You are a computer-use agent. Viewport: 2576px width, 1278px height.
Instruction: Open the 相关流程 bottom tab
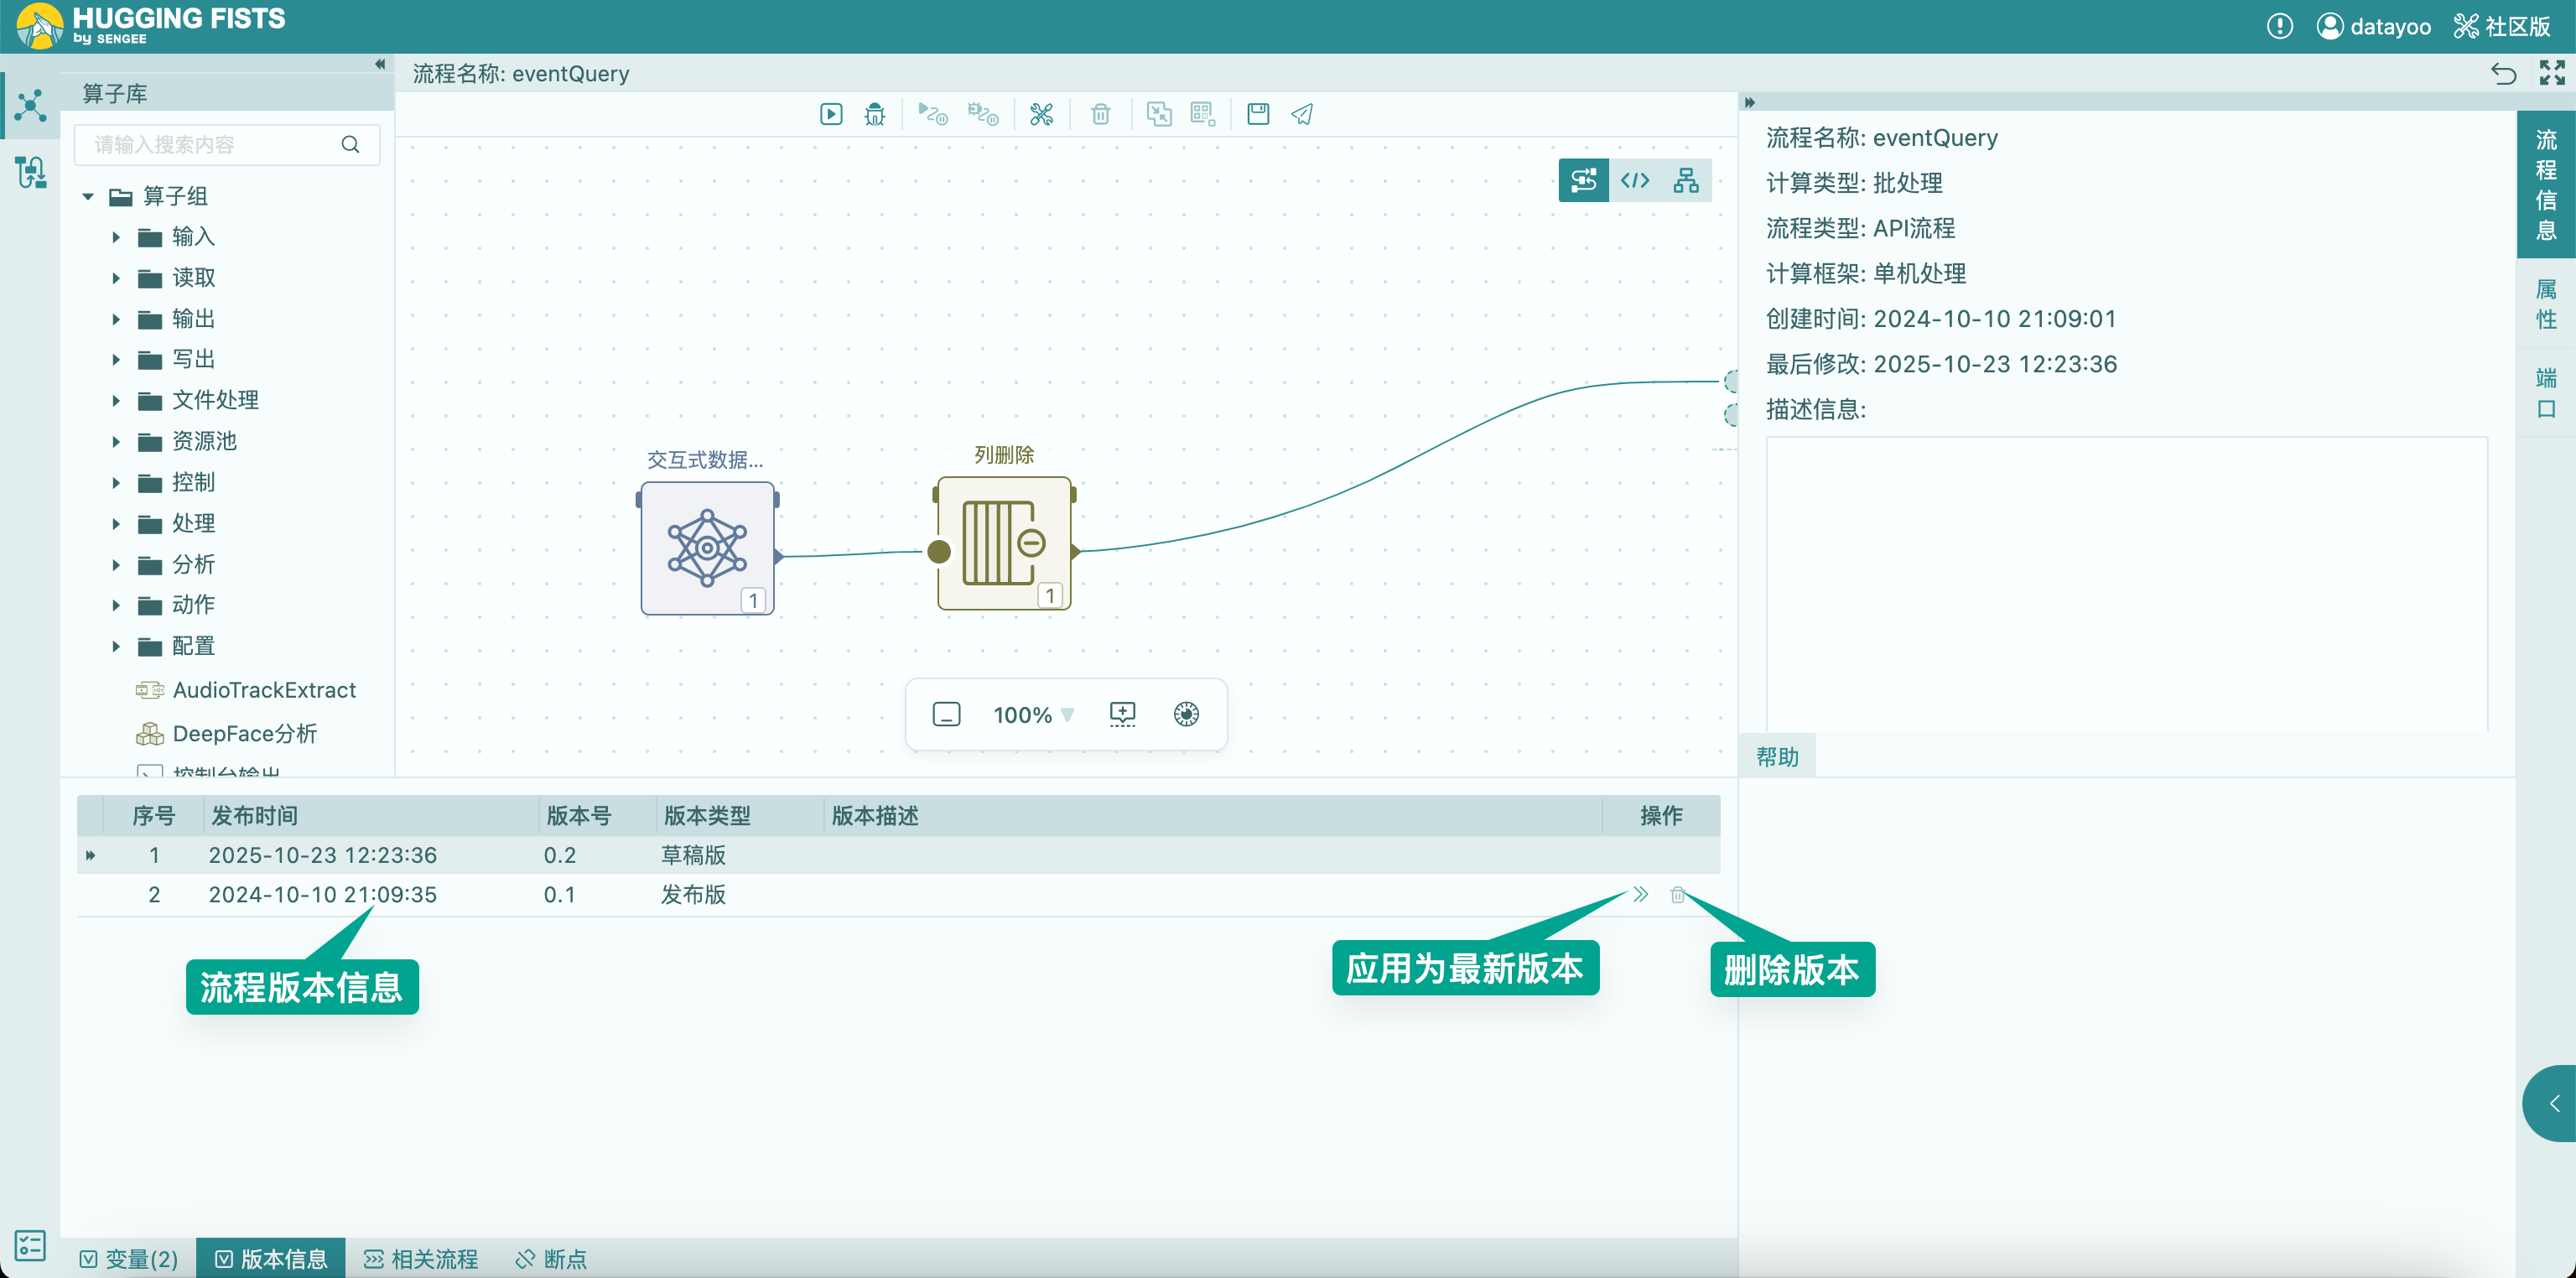pyautogui.click(x=421, y=1258)
